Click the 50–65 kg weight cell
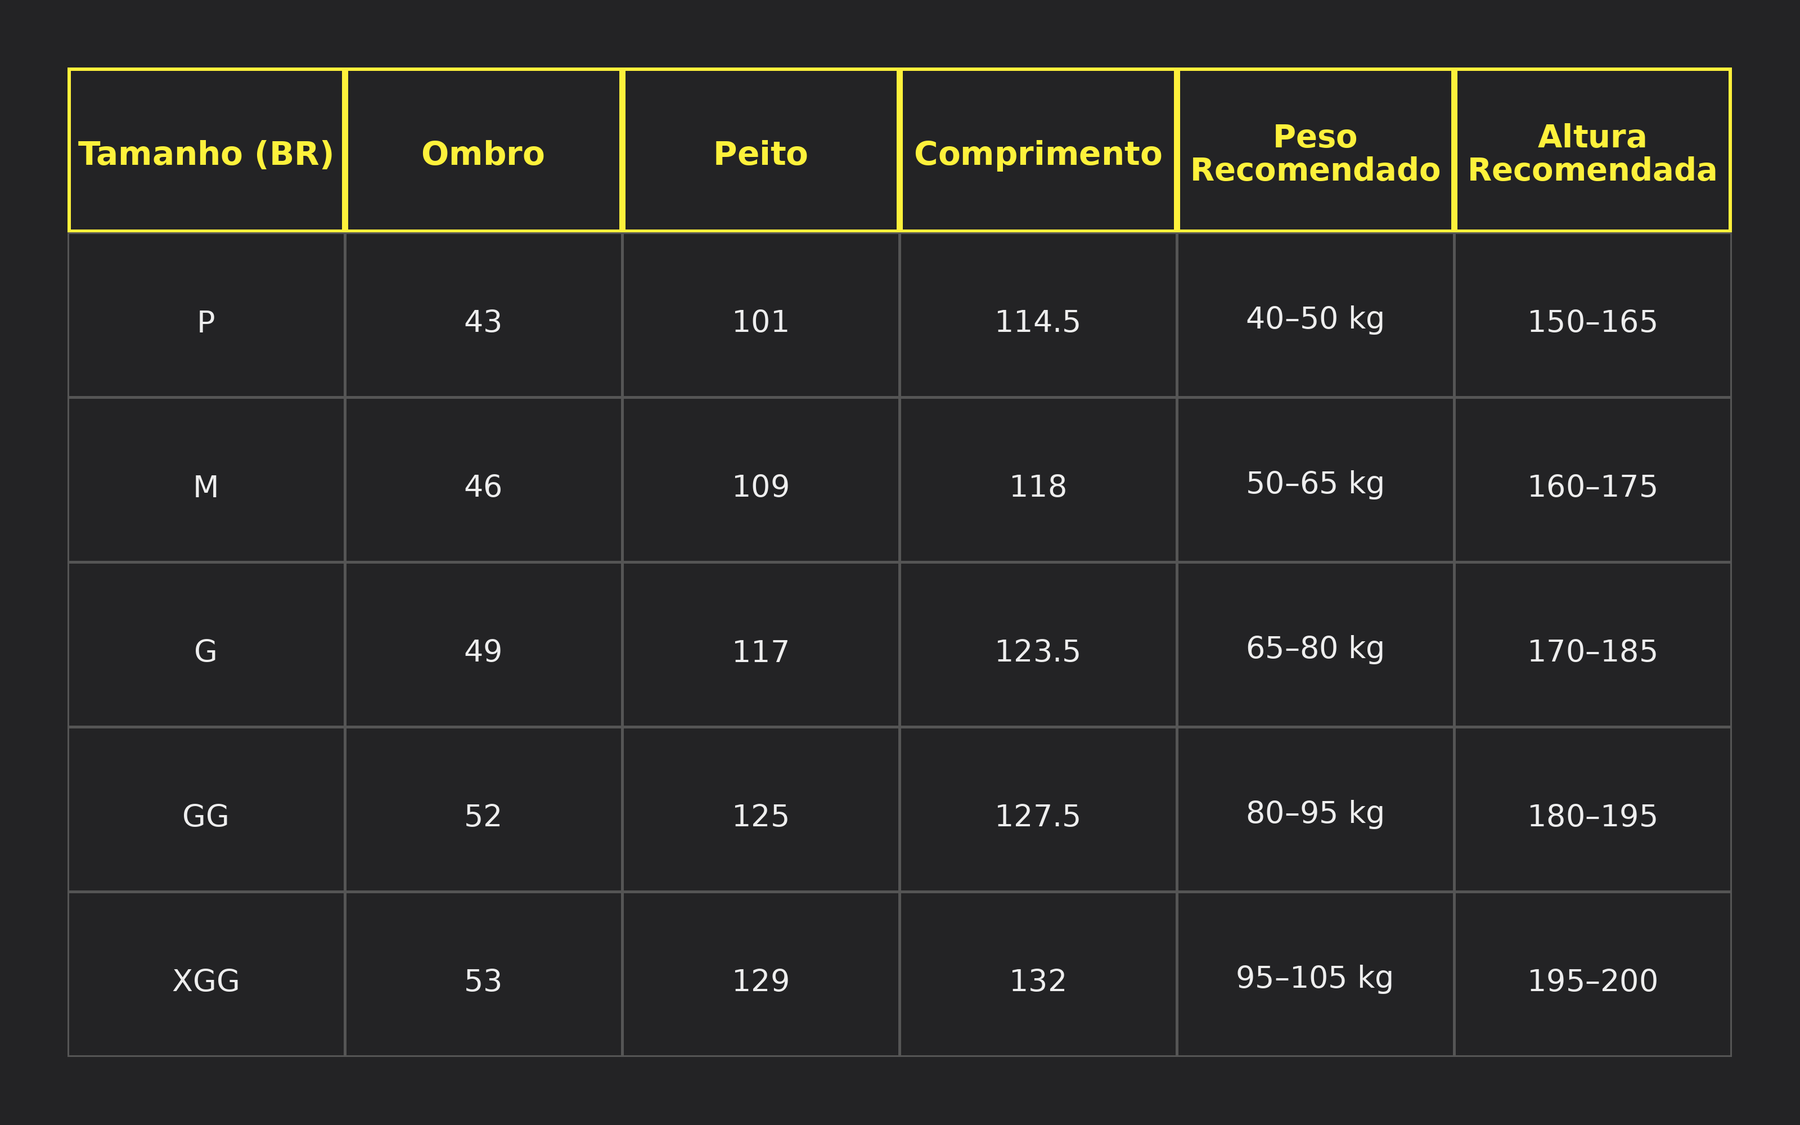The width and height of the screenshot is (1800, 1125). pos(1315,484)
